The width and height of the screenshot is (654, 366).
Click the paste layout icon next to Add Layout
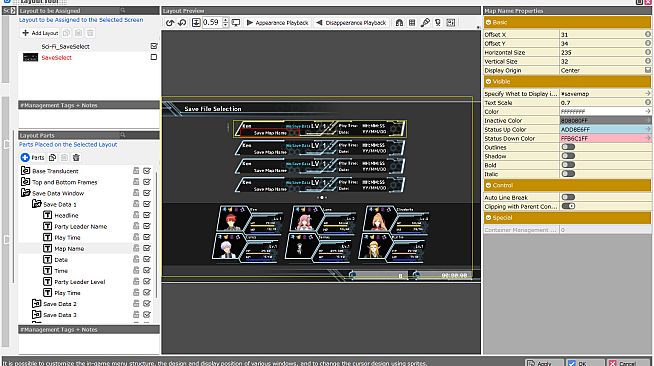coord(78,33)
